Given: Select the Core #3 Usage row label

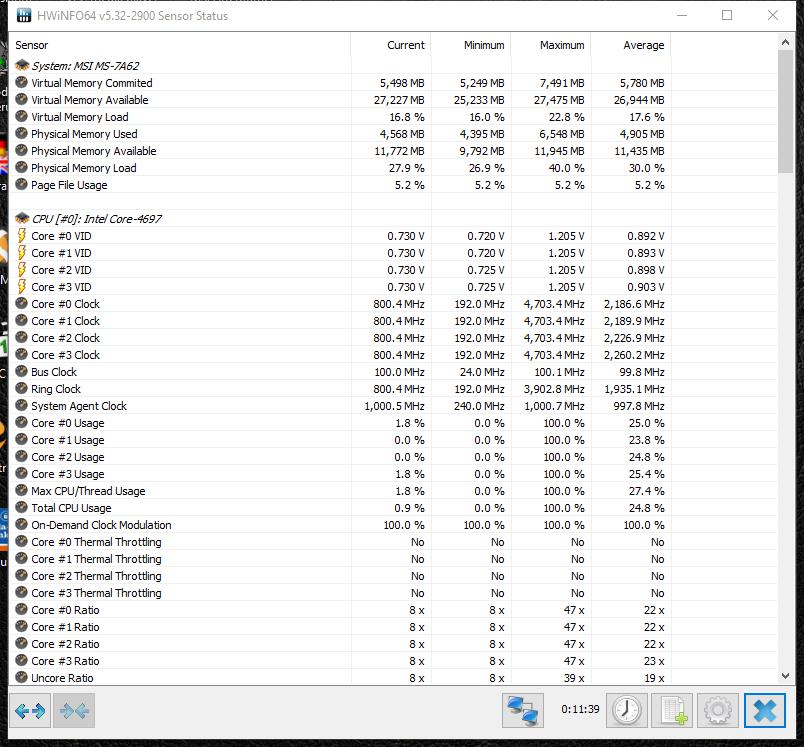Looking at the screenshot, I should click(68, 474).
